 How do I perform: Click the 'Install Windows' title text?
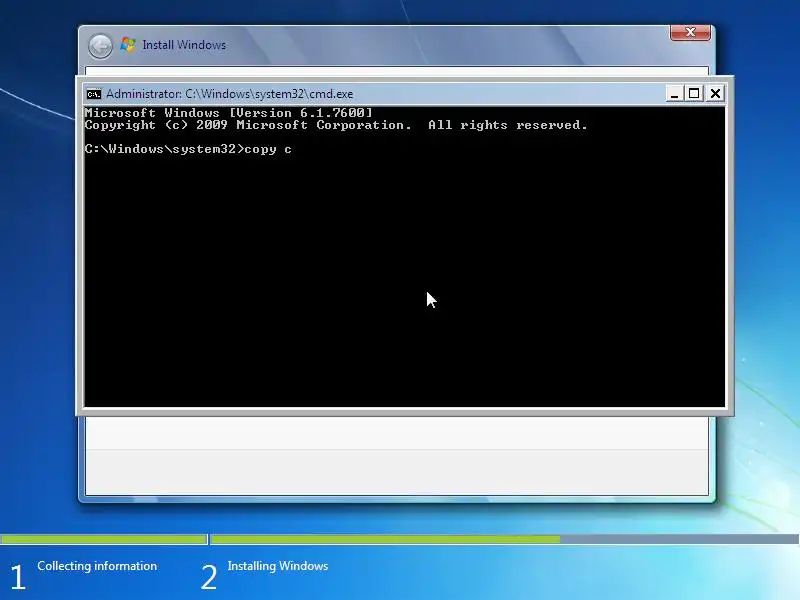(184, 45)
